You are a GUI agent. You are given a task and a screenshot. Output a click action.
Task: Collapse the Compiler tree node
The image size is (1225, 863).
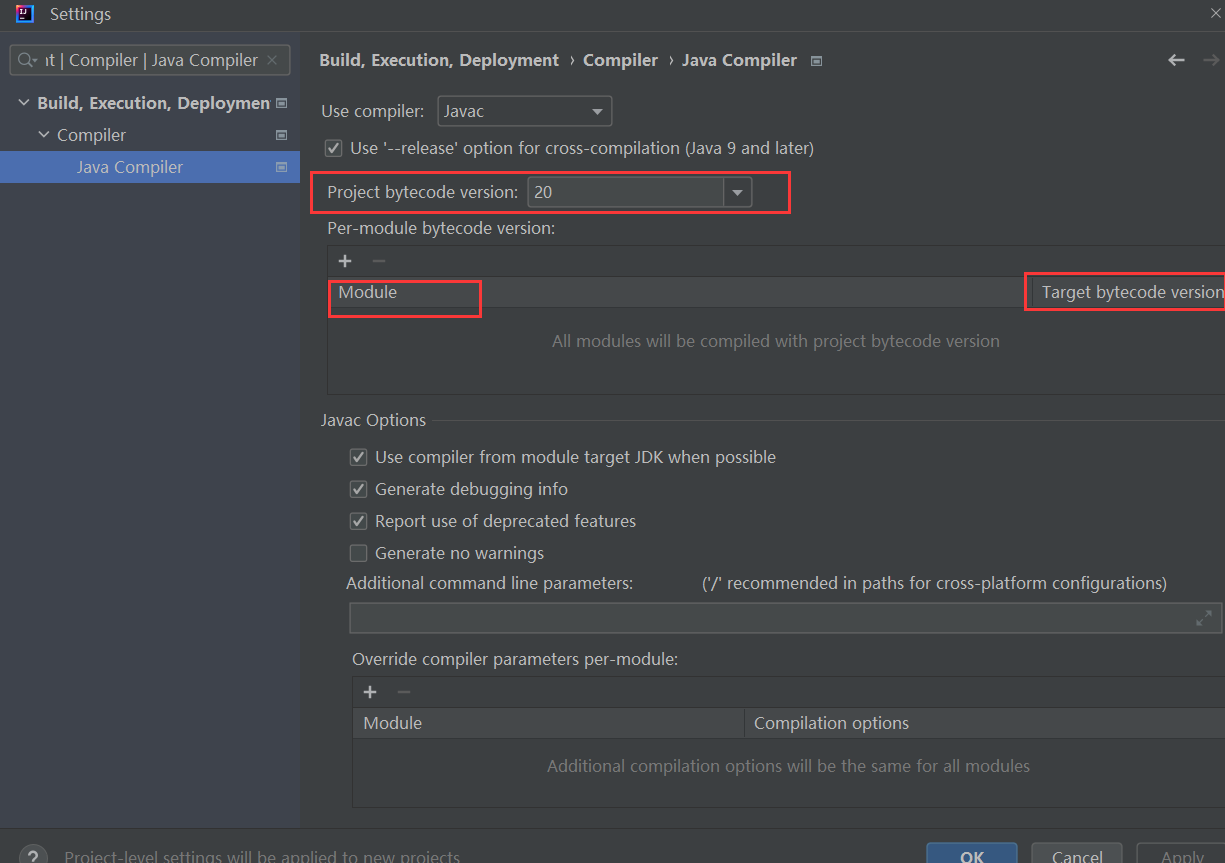pyautogui.click(x=43, y=135)
